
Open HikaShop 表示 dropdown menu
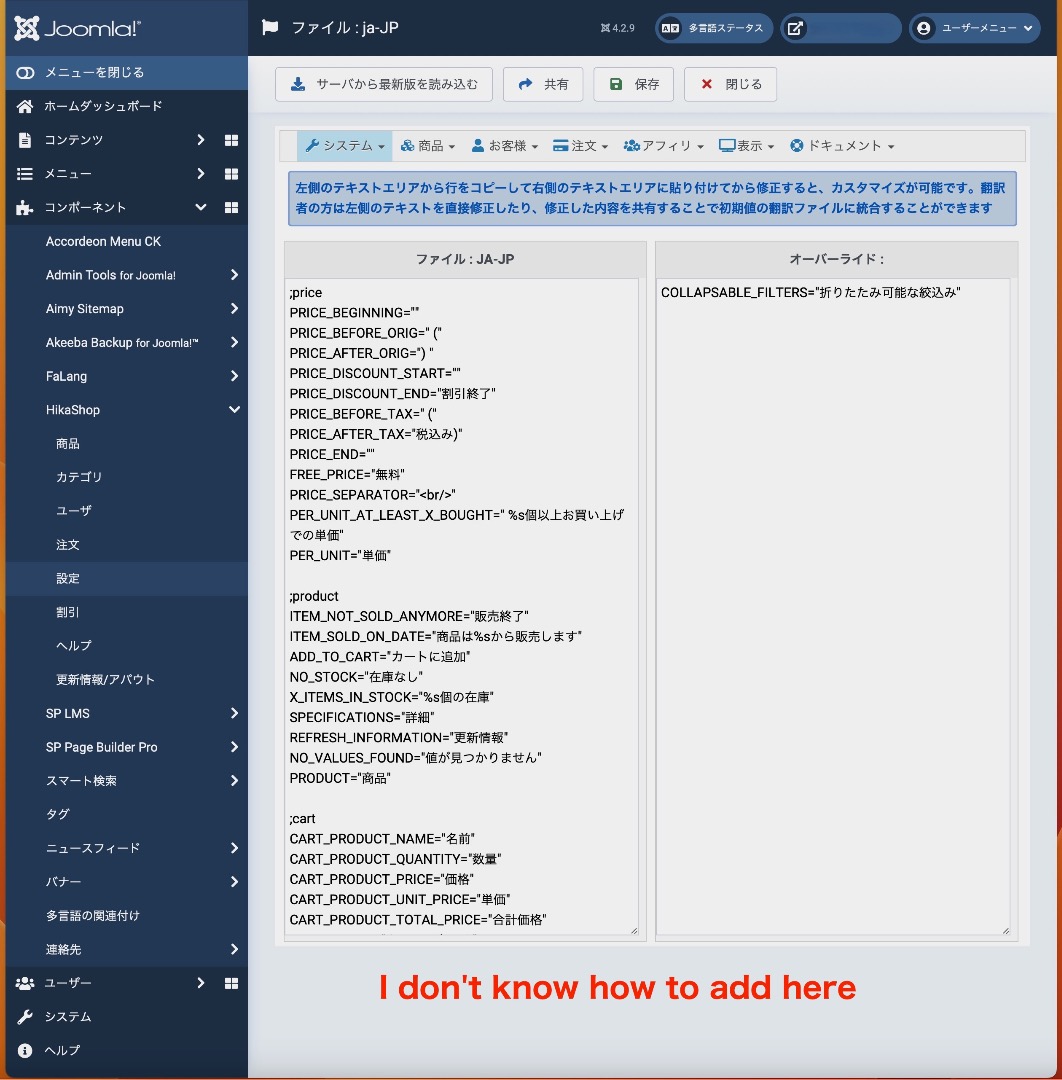point(747,145)
